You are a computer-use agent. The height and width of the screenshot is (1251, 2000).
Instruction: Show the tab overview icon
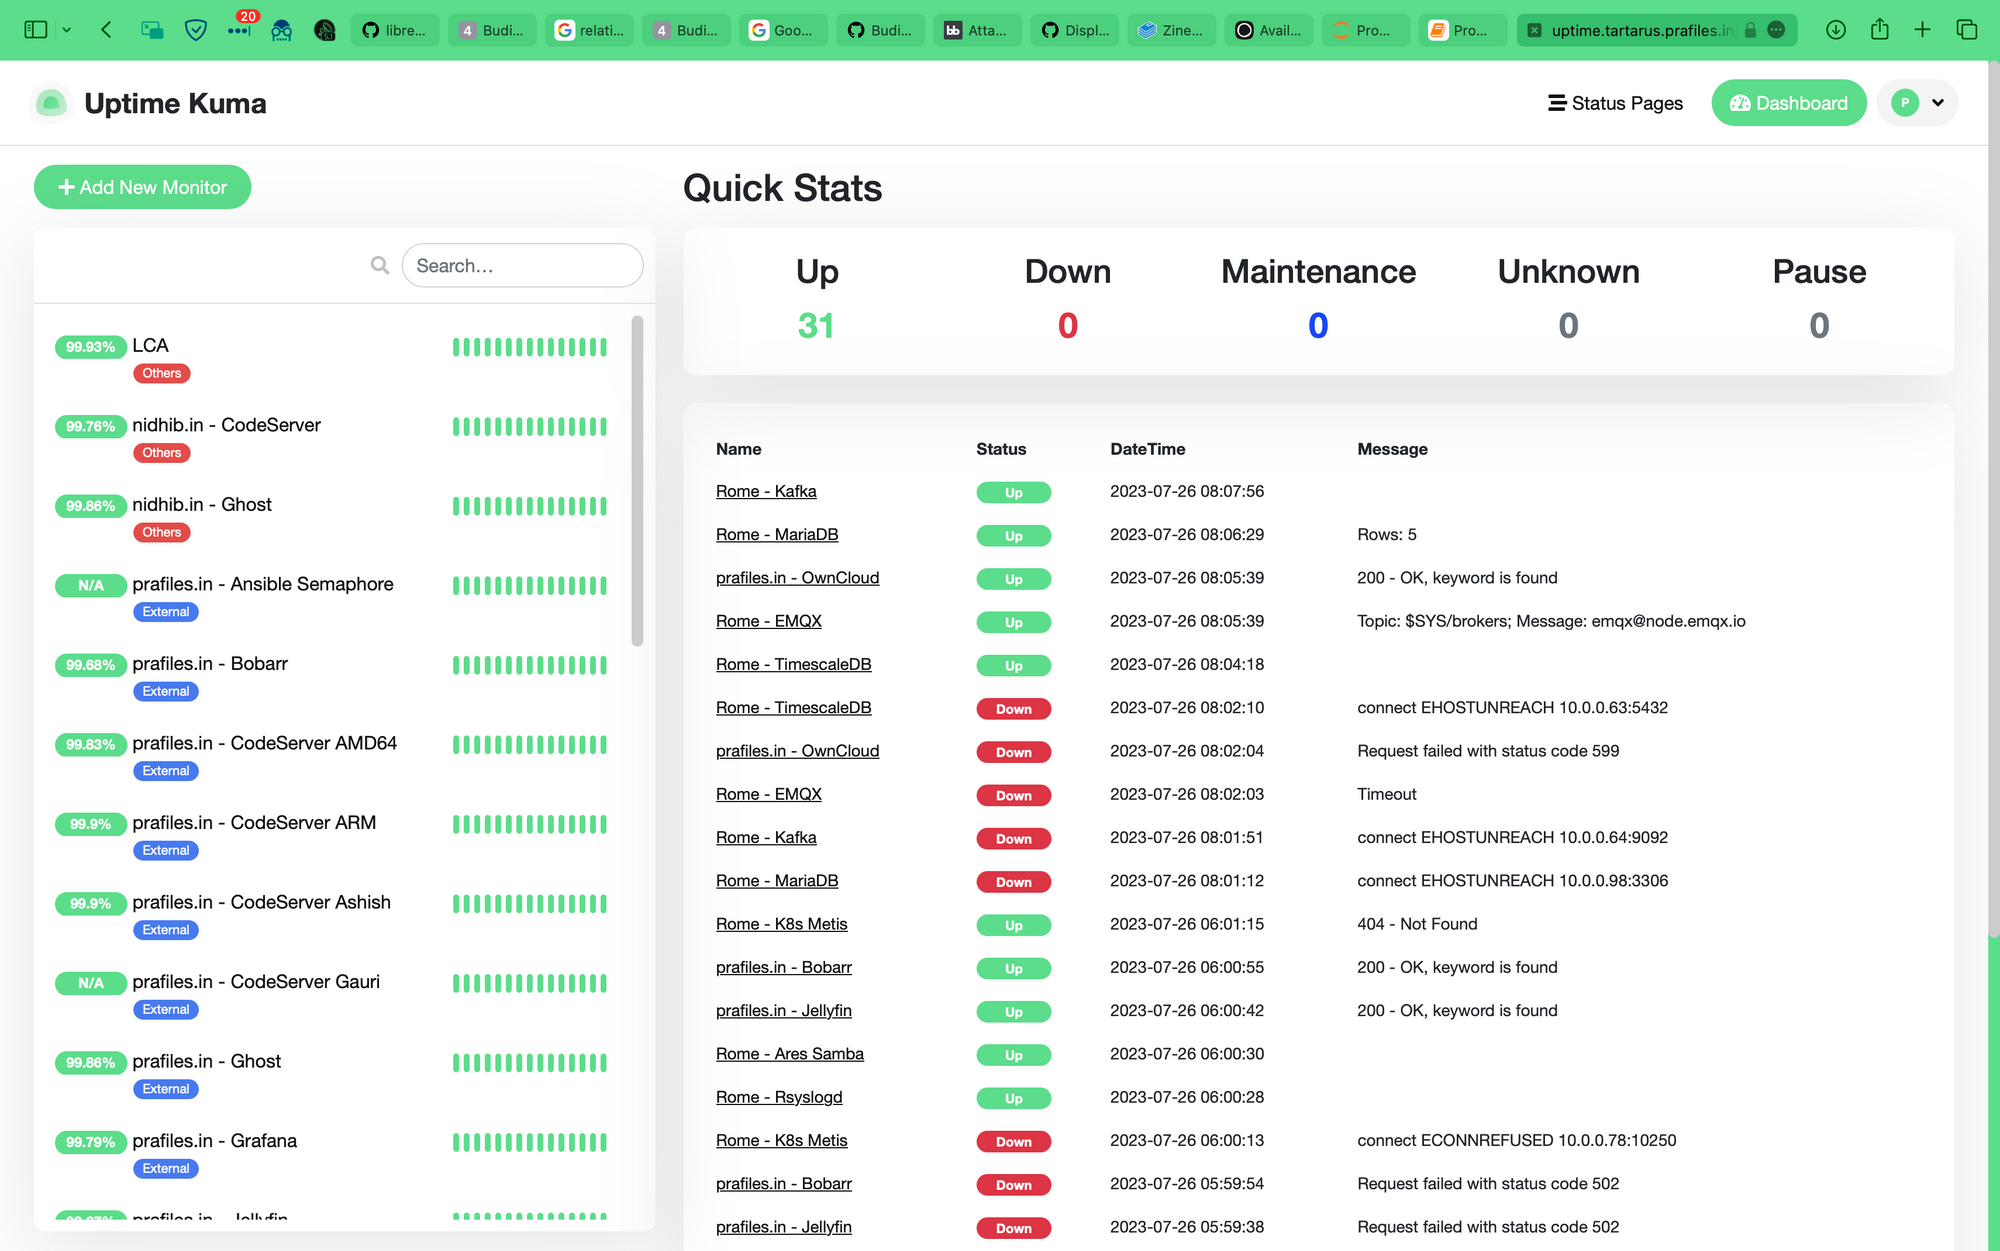pos(1966,30)
